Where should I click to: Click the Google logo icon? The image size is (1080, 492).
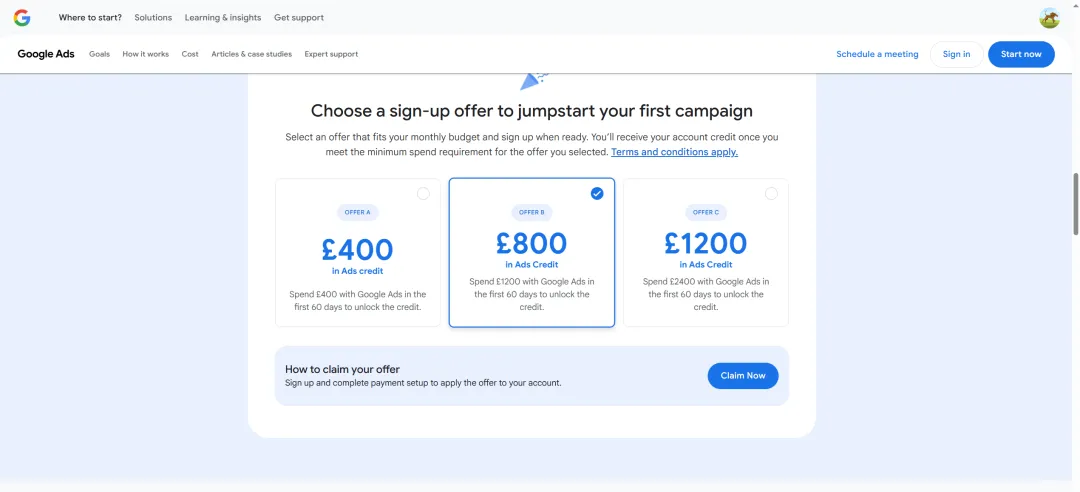(22, 18)
